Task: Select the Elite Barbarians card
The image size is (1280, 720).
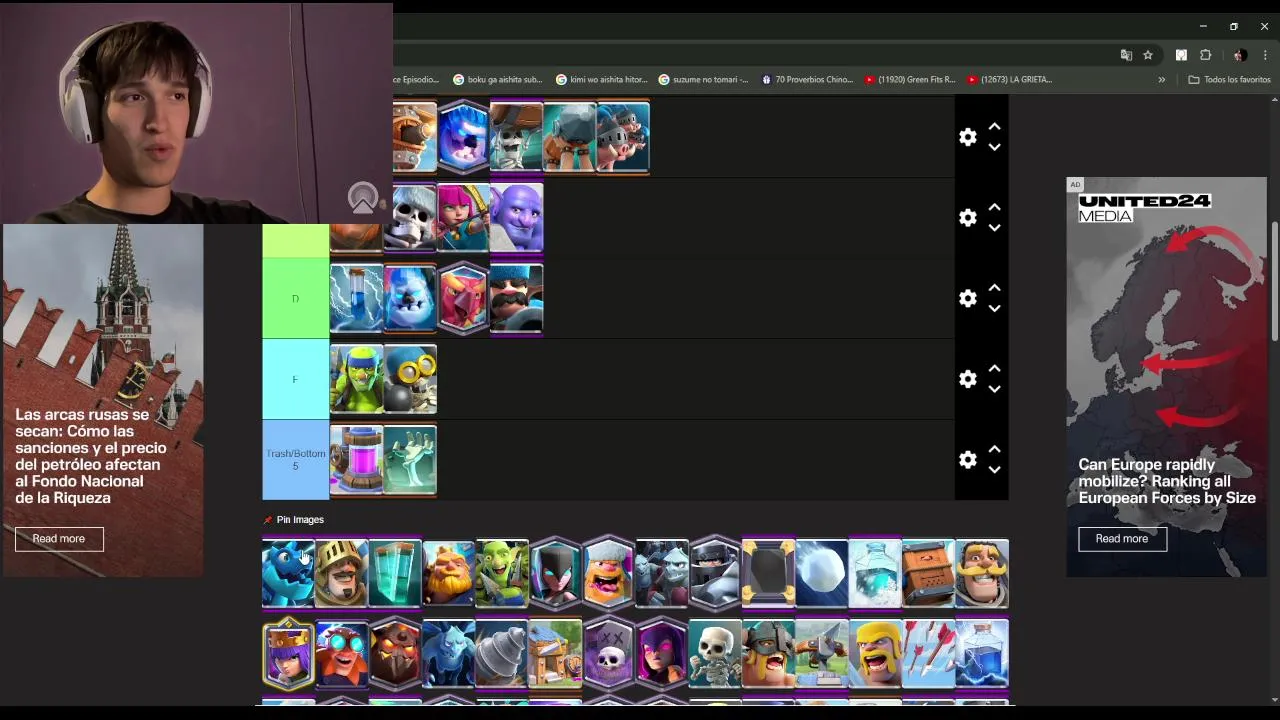Action: click(768, 653)
